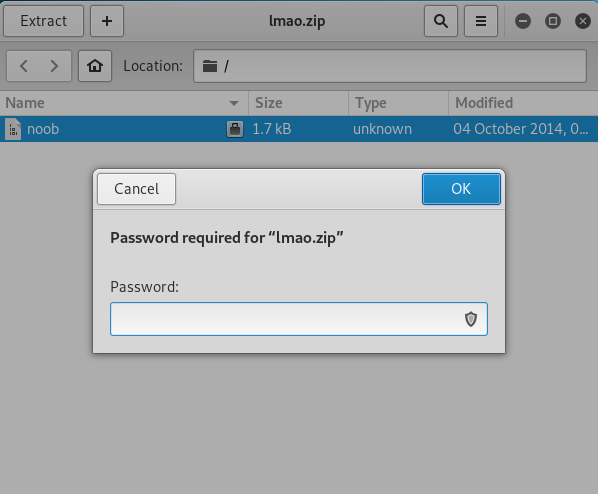Click the search magnifier icon
This screenshot has width=598, height=494.
pos(440,21)
